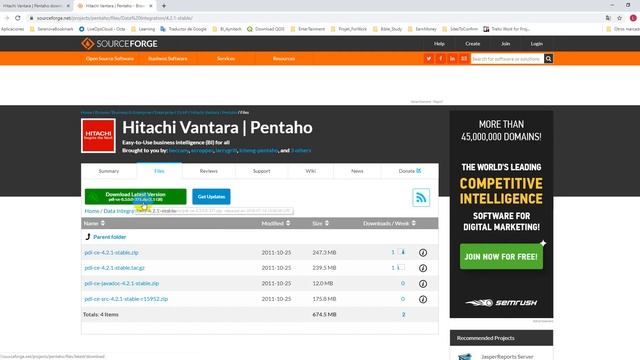Click Join in top navigation
Image resolution: width=640 pixels, height=360 pixels.
click(505, 44)
